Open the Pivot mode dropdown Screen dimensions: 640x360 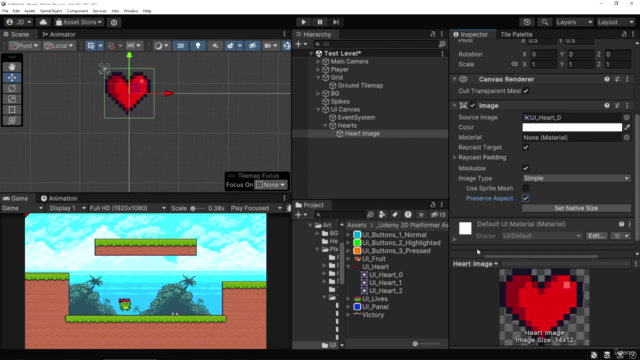24,46
